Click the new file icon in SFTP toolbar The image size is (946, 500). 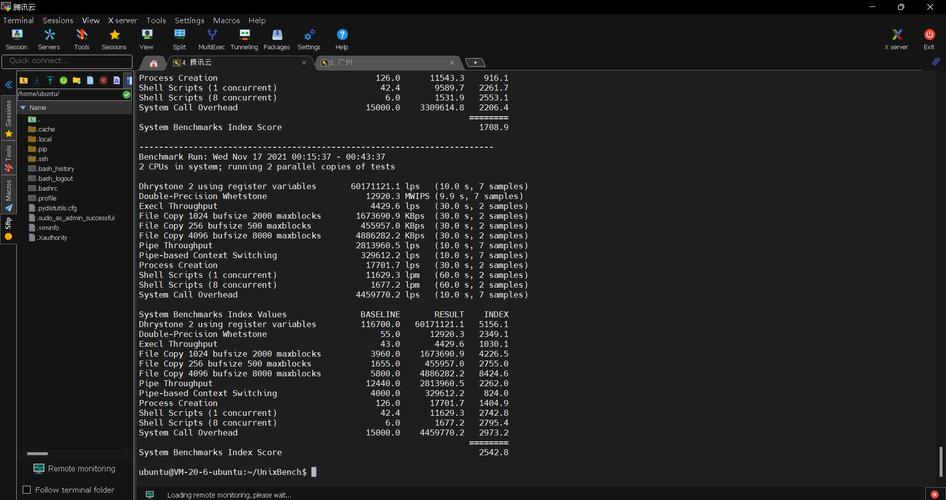tap(90, 80)
